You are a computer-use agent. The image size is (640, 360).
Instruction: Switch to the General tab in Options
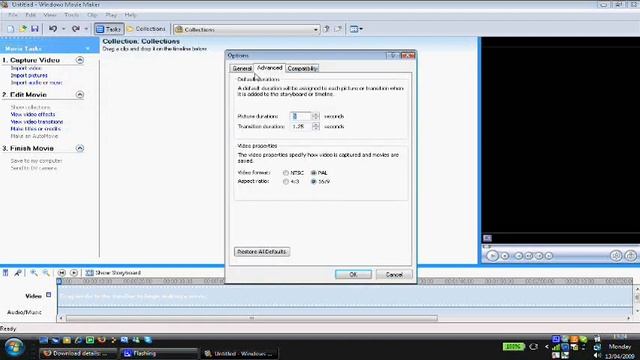pyautogui.click(x=242, y=69)
